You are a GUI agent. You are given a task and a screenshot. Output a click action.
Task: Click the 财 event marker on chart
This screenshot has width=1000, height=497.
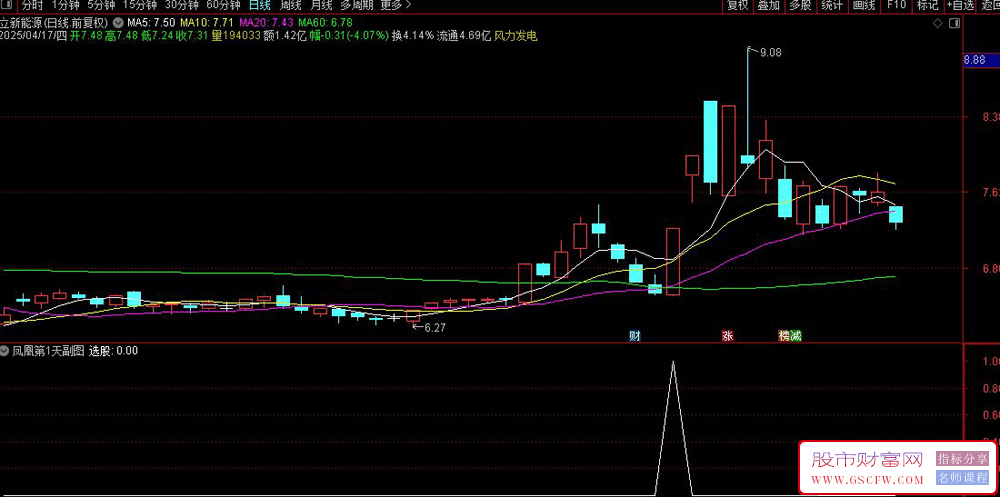click(x=635, y=336)
